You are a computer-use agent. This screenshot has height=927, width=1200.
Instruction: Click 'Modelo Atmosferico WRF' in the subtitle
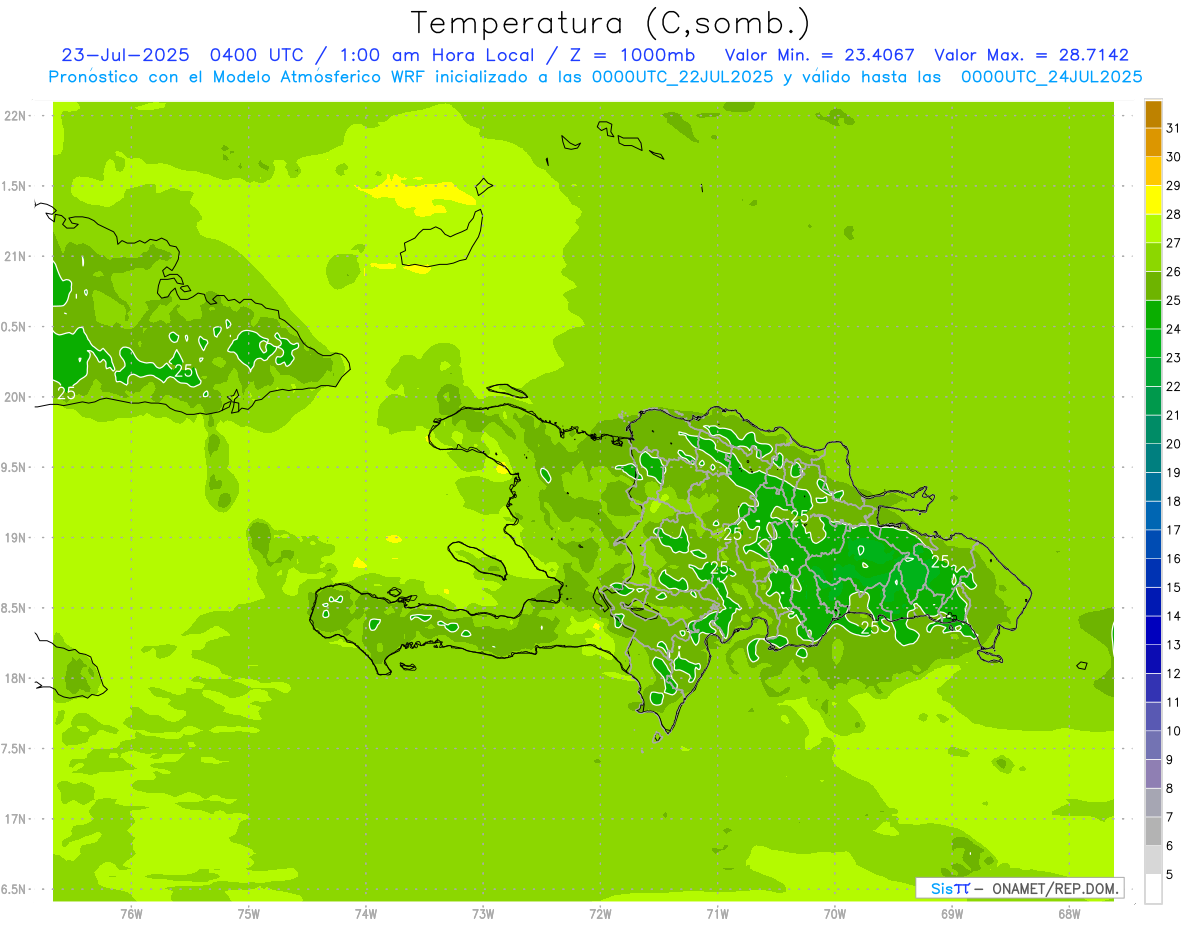point(320,77)
